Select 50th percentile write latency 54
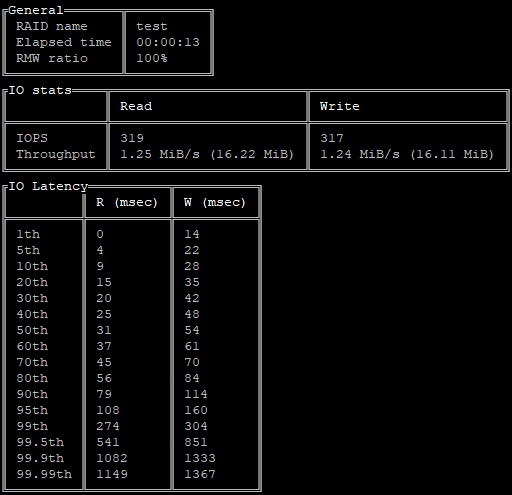Image resolution: width=512 pixels, height=495 pixels. [x=192, y=330]
